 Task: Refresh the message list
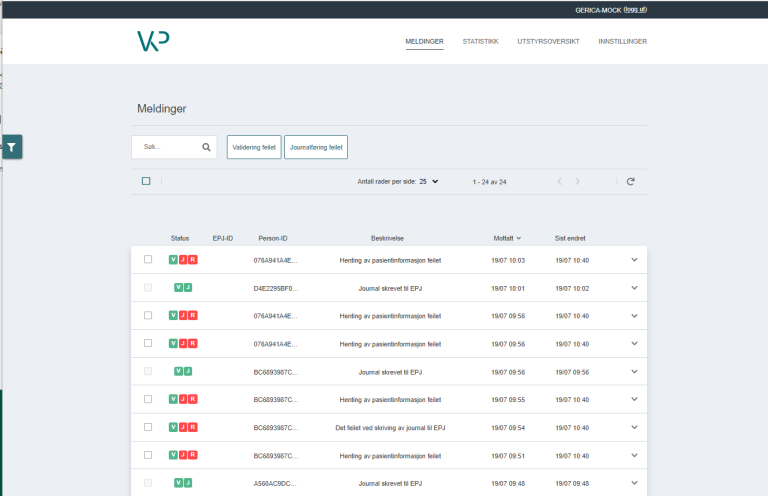coord(630,181)
